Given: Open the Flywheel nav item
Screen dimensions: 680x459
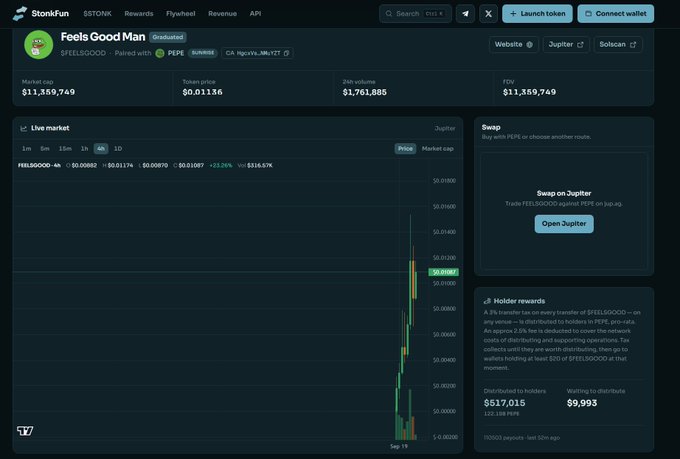Looking at the screenshot, I should coord(180,14).
